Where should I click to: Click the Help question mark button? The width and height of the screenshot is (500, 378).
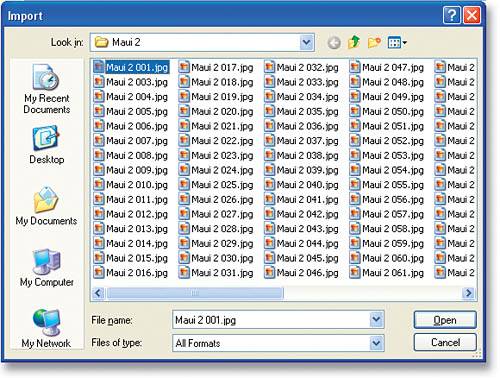click(x=452, y=15)
